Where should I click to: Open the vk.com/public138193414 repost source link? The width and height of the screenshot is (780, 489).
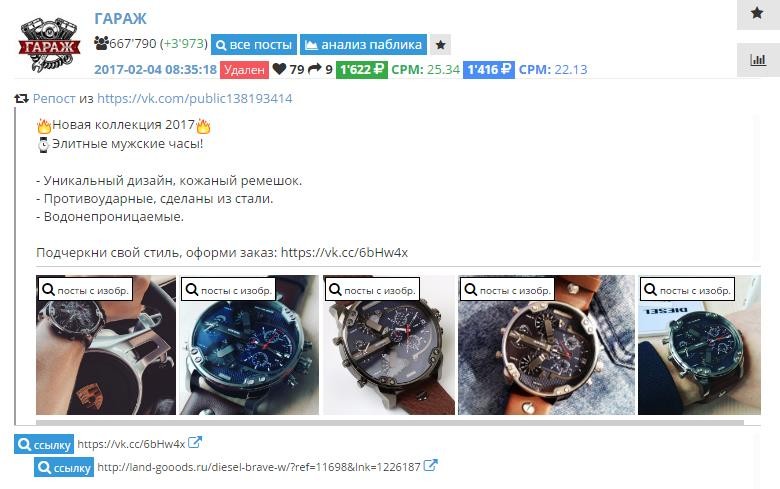click(195, 98)
